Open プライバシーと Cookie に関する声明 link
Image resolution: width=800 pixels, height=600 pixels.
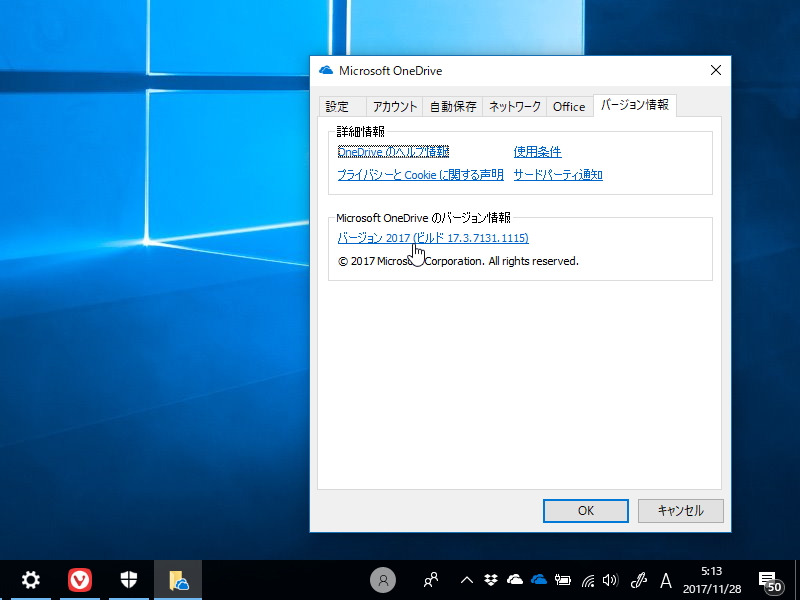pos(420,175)
